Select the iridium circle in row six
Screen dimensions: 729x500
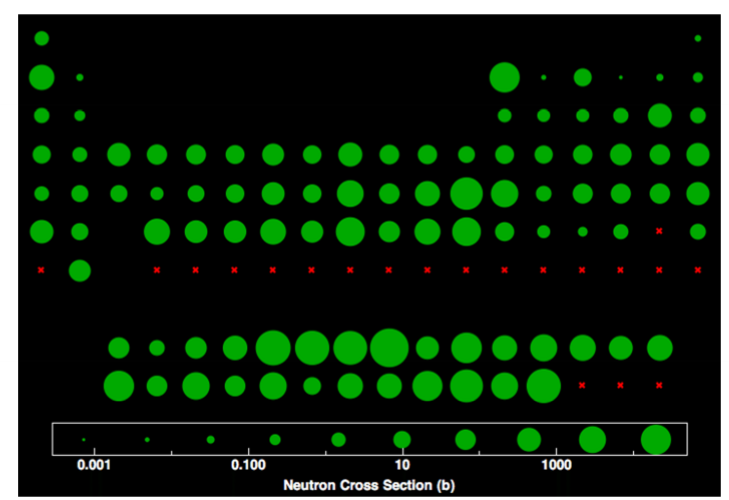350,232
